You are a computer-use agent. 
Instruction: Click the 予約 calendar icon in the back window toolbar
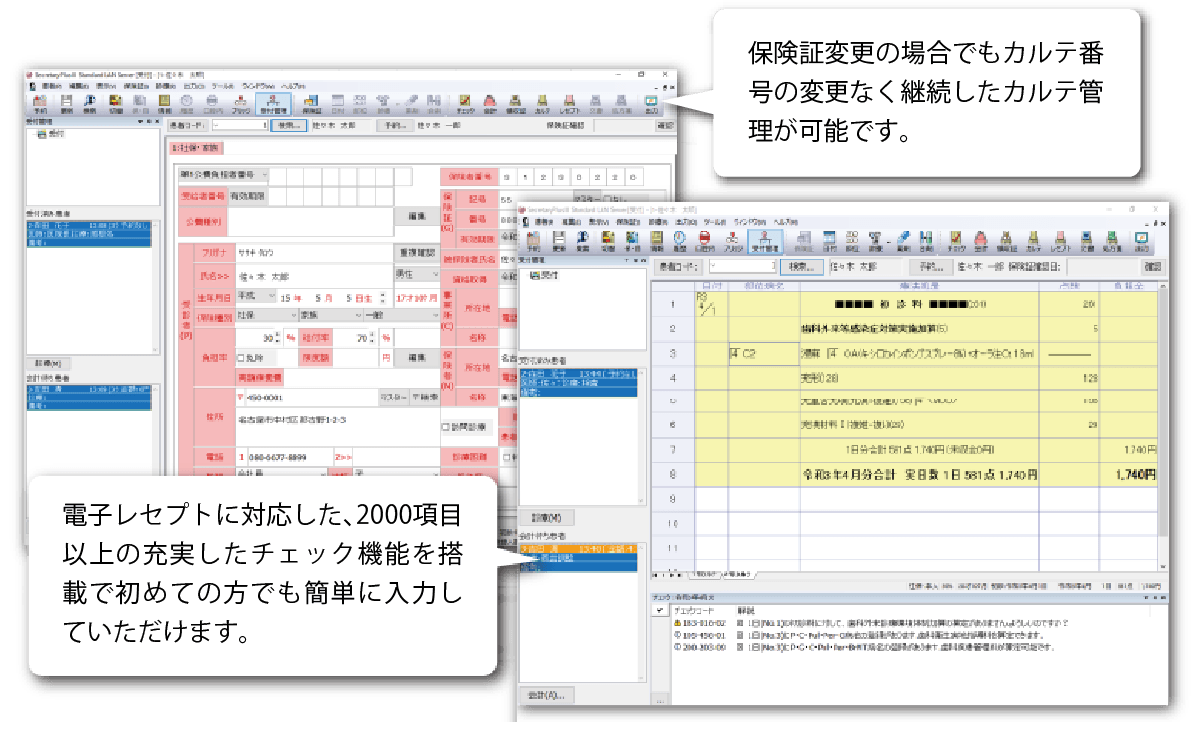(41, 102)
